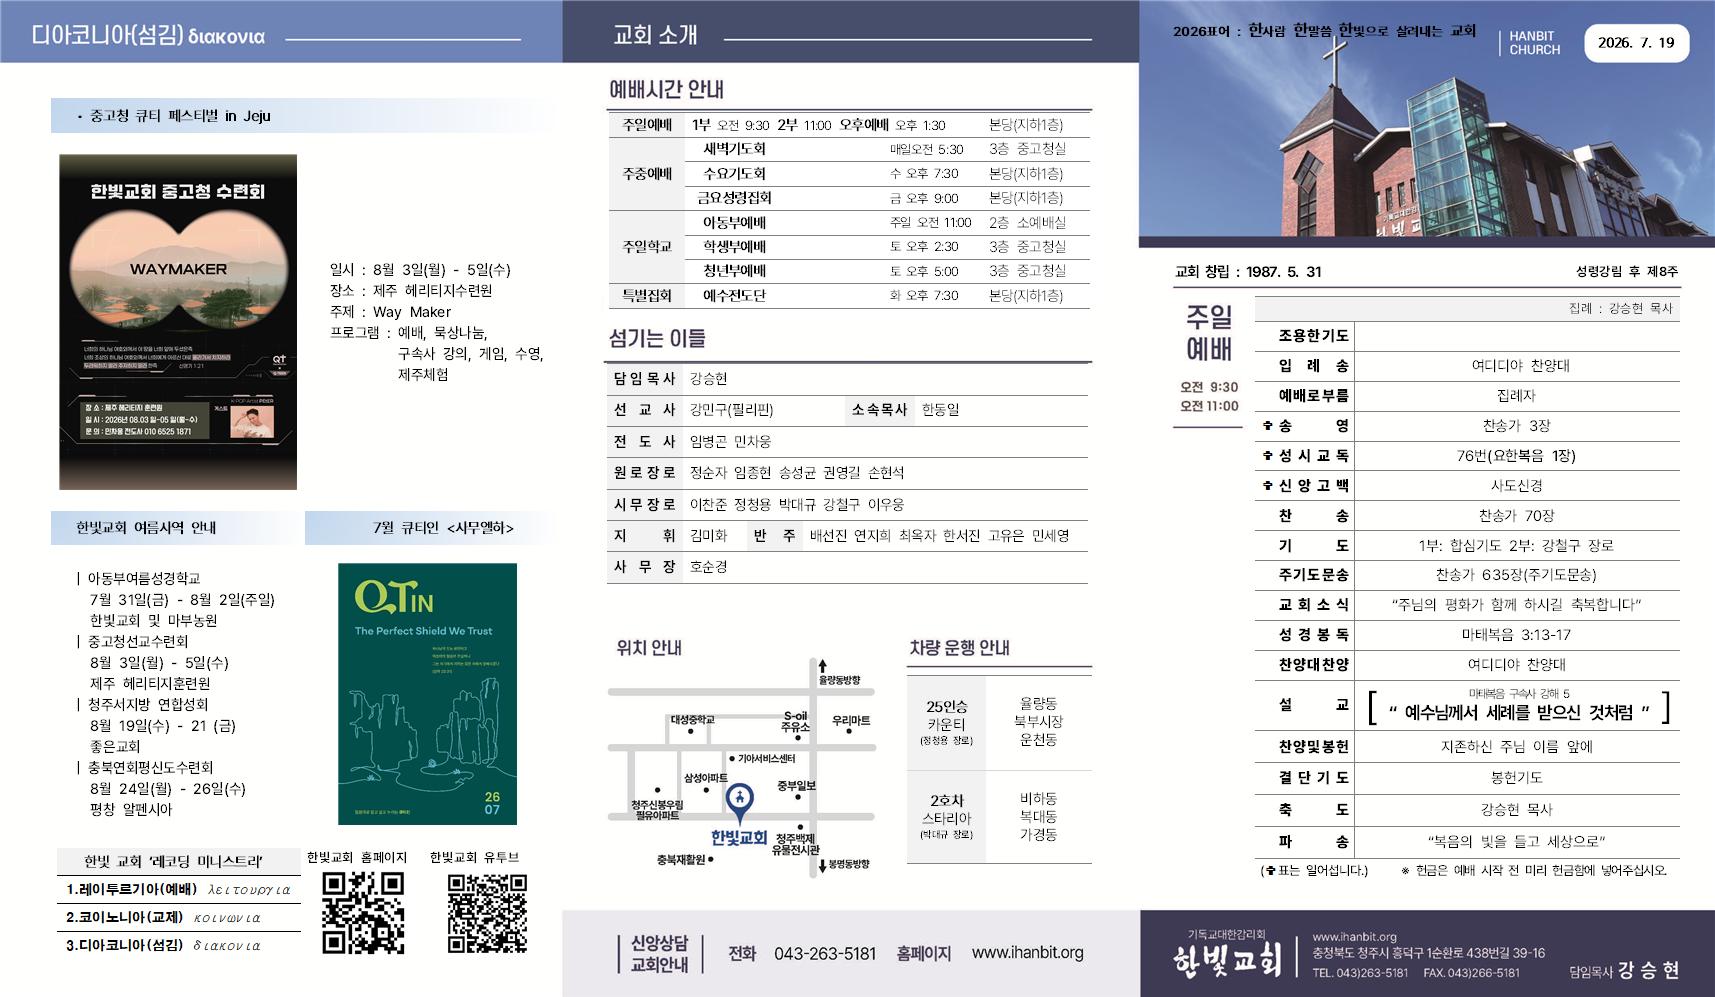Click the 아동부예배 row

887,222
